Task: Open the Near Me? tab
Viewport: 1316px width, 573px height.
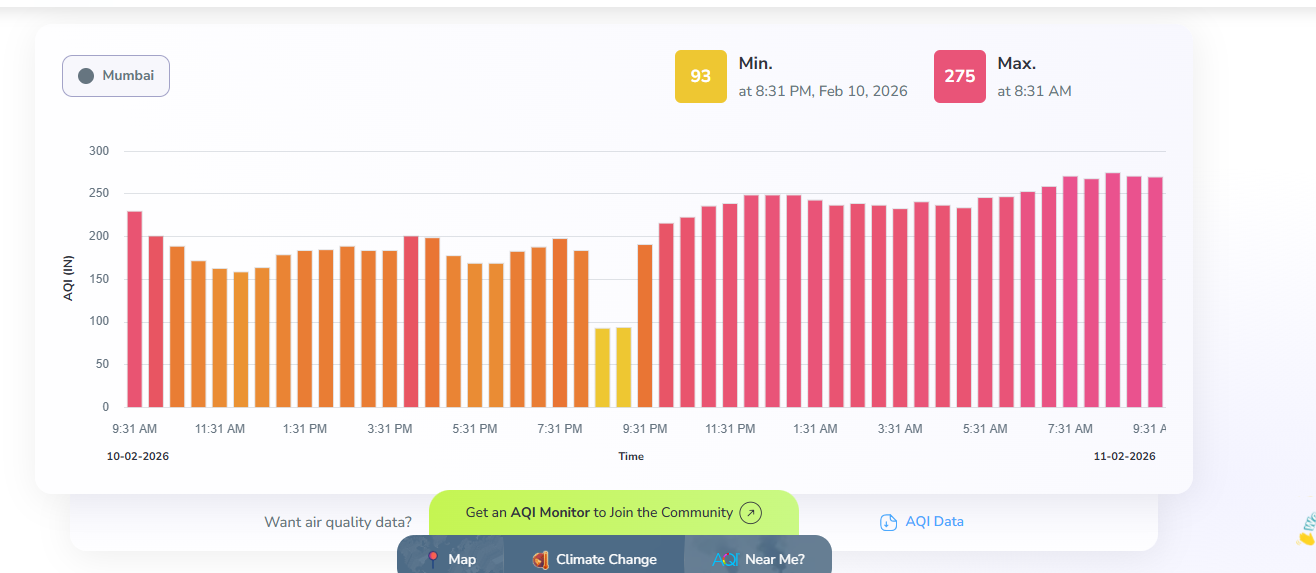Action: pos(758,559)
